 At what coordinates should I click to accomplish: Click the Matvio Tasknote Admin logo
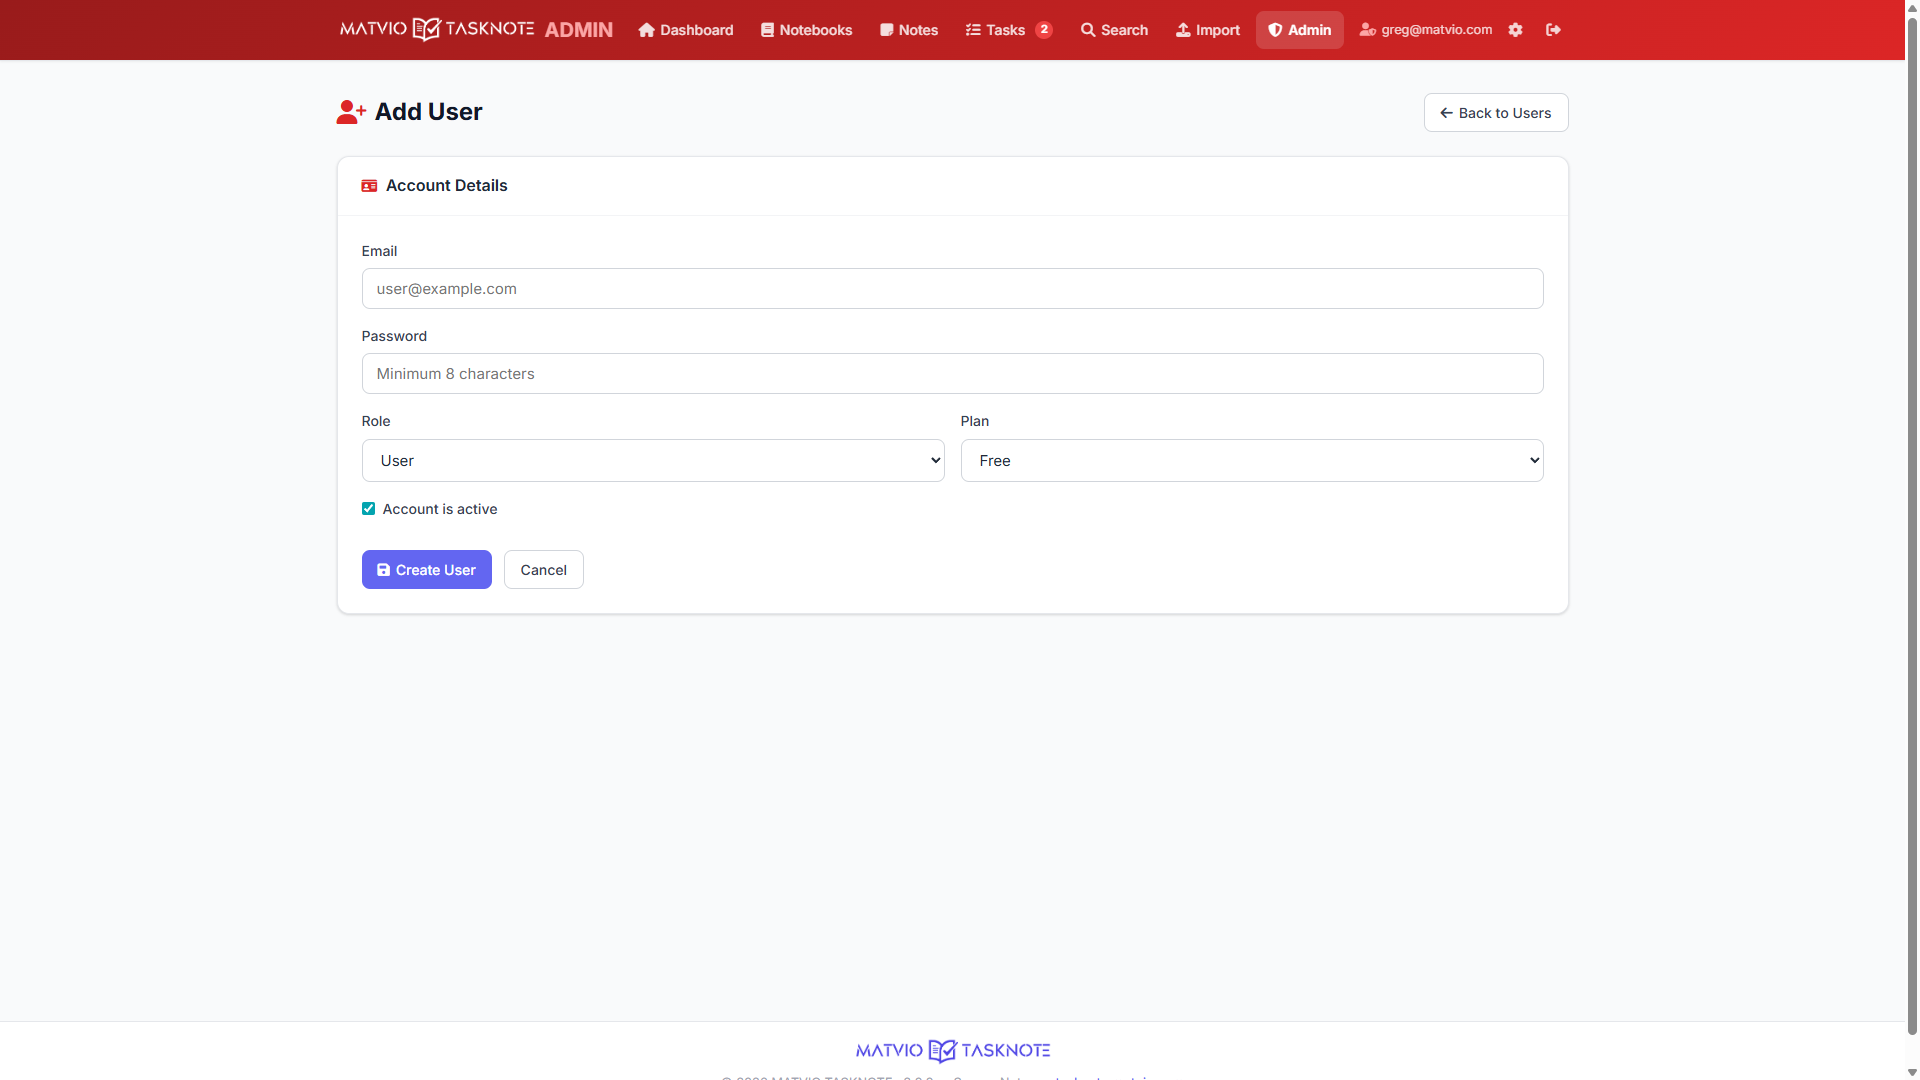point(476,30)
